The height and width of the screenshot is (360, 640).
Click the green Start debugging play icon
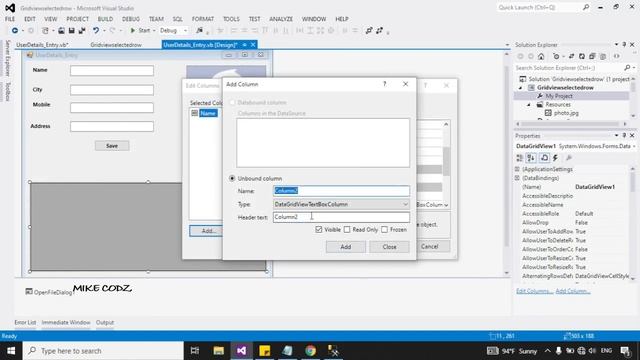[x=133, y=31]
